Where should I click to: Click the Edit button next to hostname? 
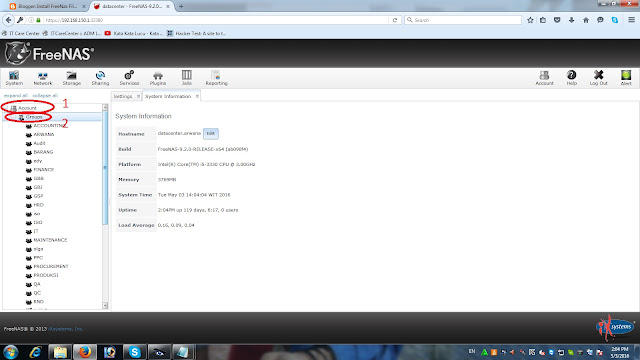click(211, 133)
